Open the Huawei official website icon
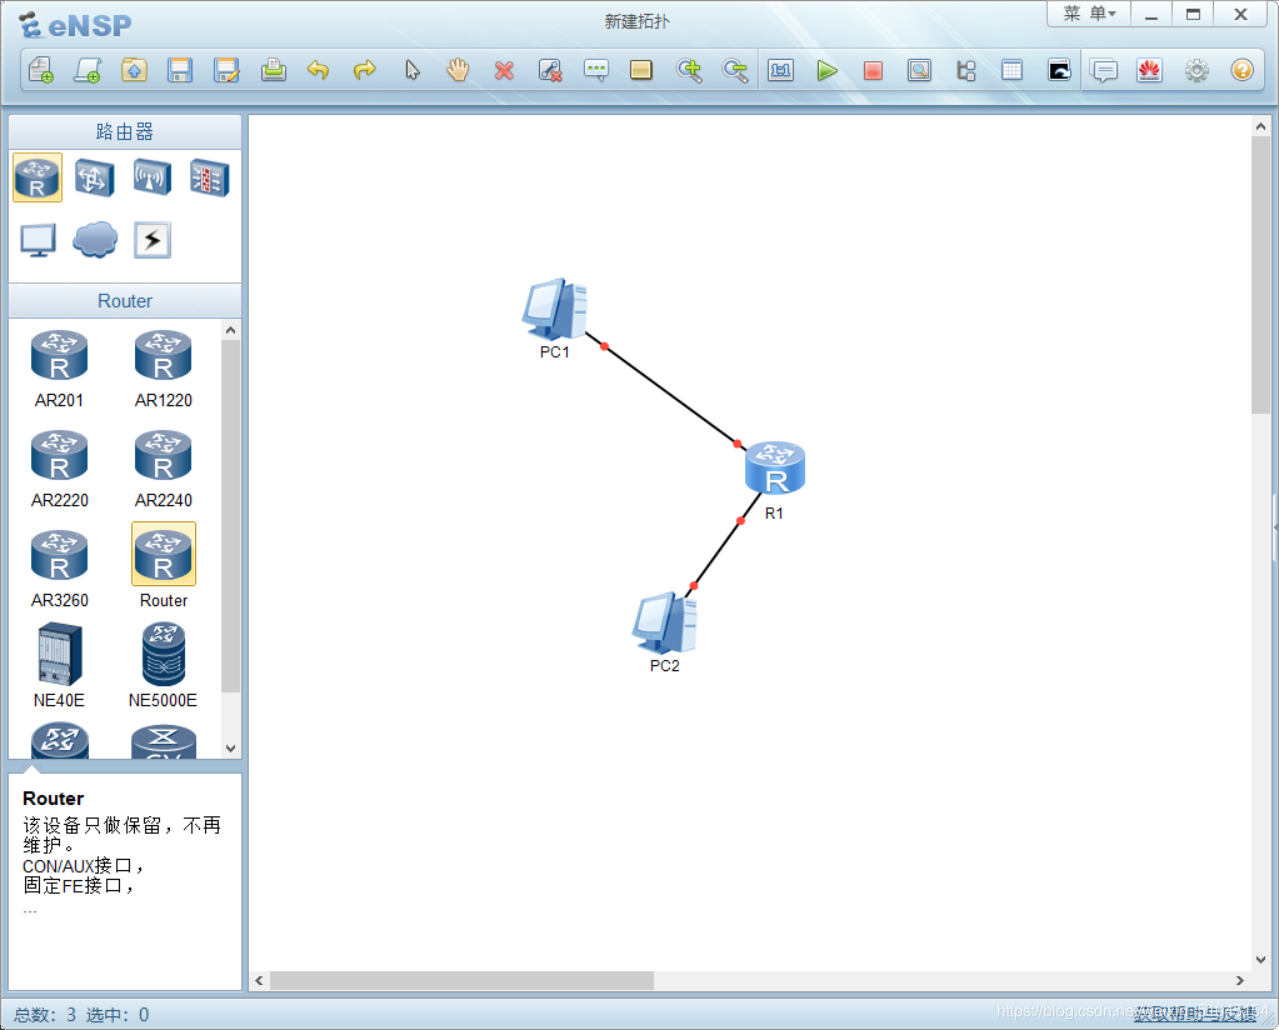The image size is (1279, 1030). click(1150, 70)
